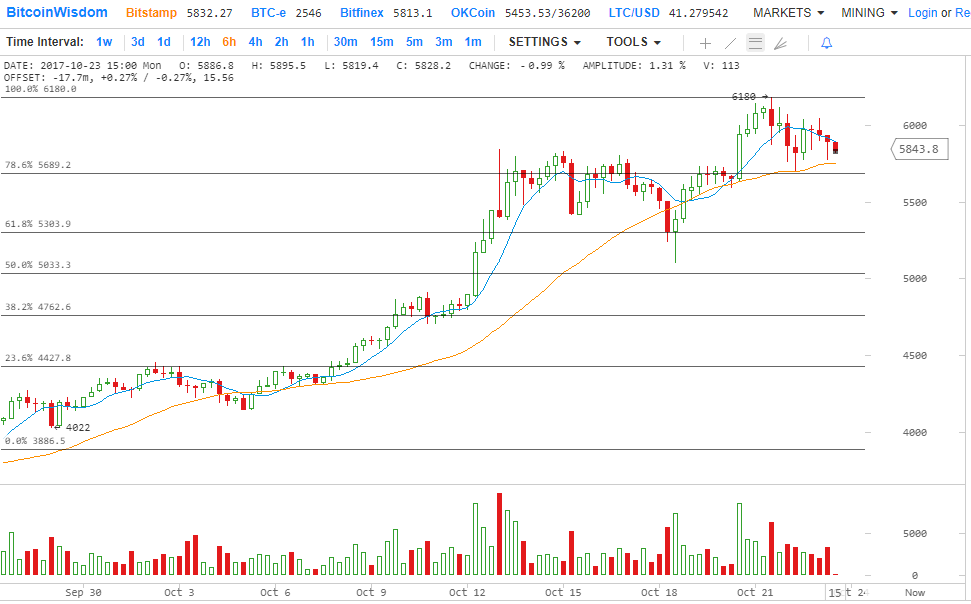
Task: Open the TOOLS dropdown menu
Action: tap(633, 42)
